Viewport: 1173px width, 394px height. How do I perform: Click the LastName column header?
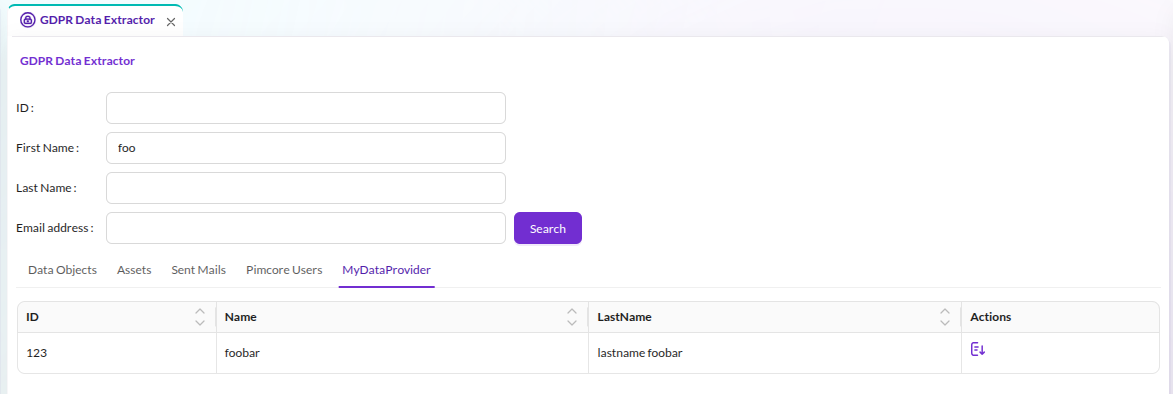click(775, 317)
